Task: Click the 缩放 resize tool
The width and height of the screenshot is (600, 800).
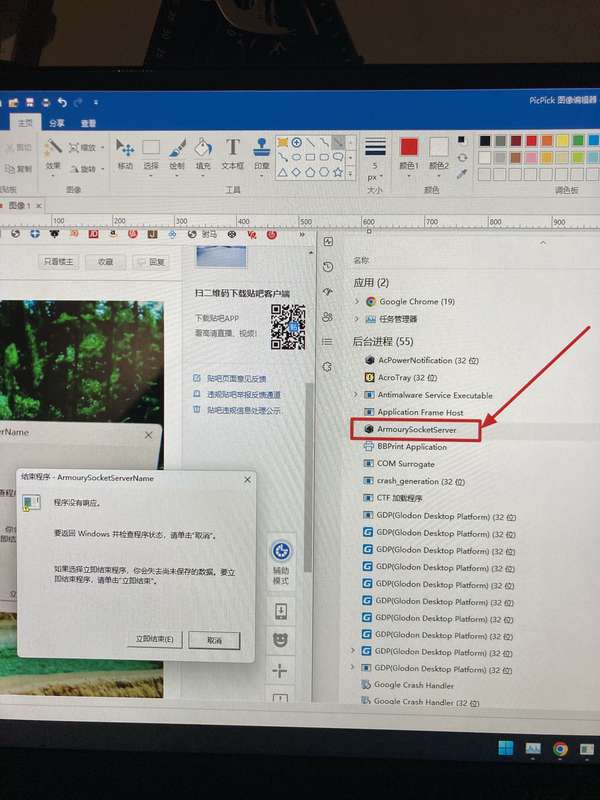Action: [83, 147]
